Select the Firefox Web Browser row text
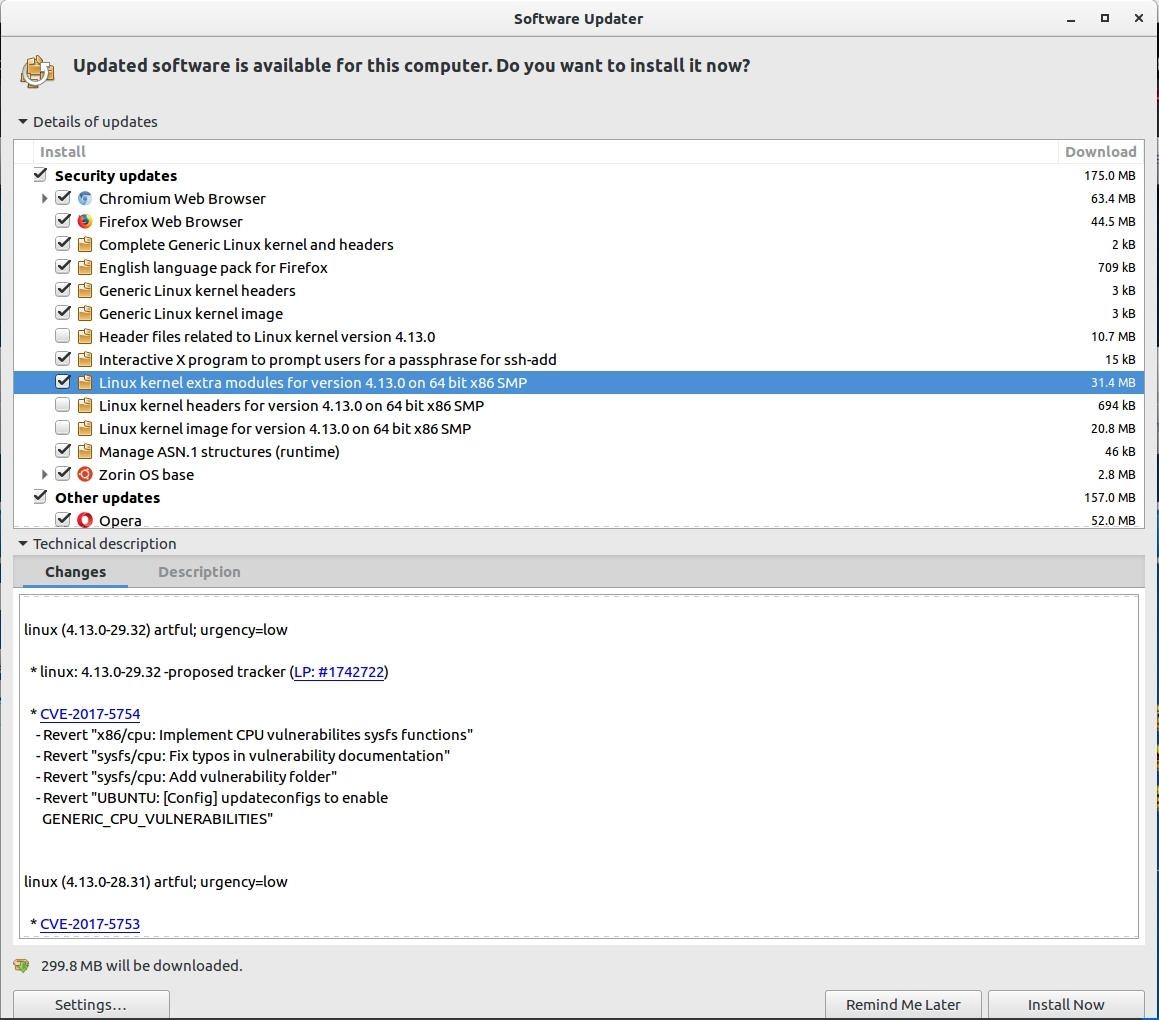 171,222
